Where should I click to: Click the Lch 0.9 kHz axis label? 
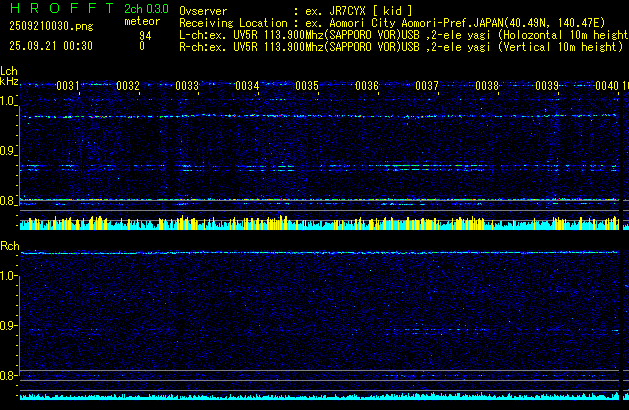9,151
